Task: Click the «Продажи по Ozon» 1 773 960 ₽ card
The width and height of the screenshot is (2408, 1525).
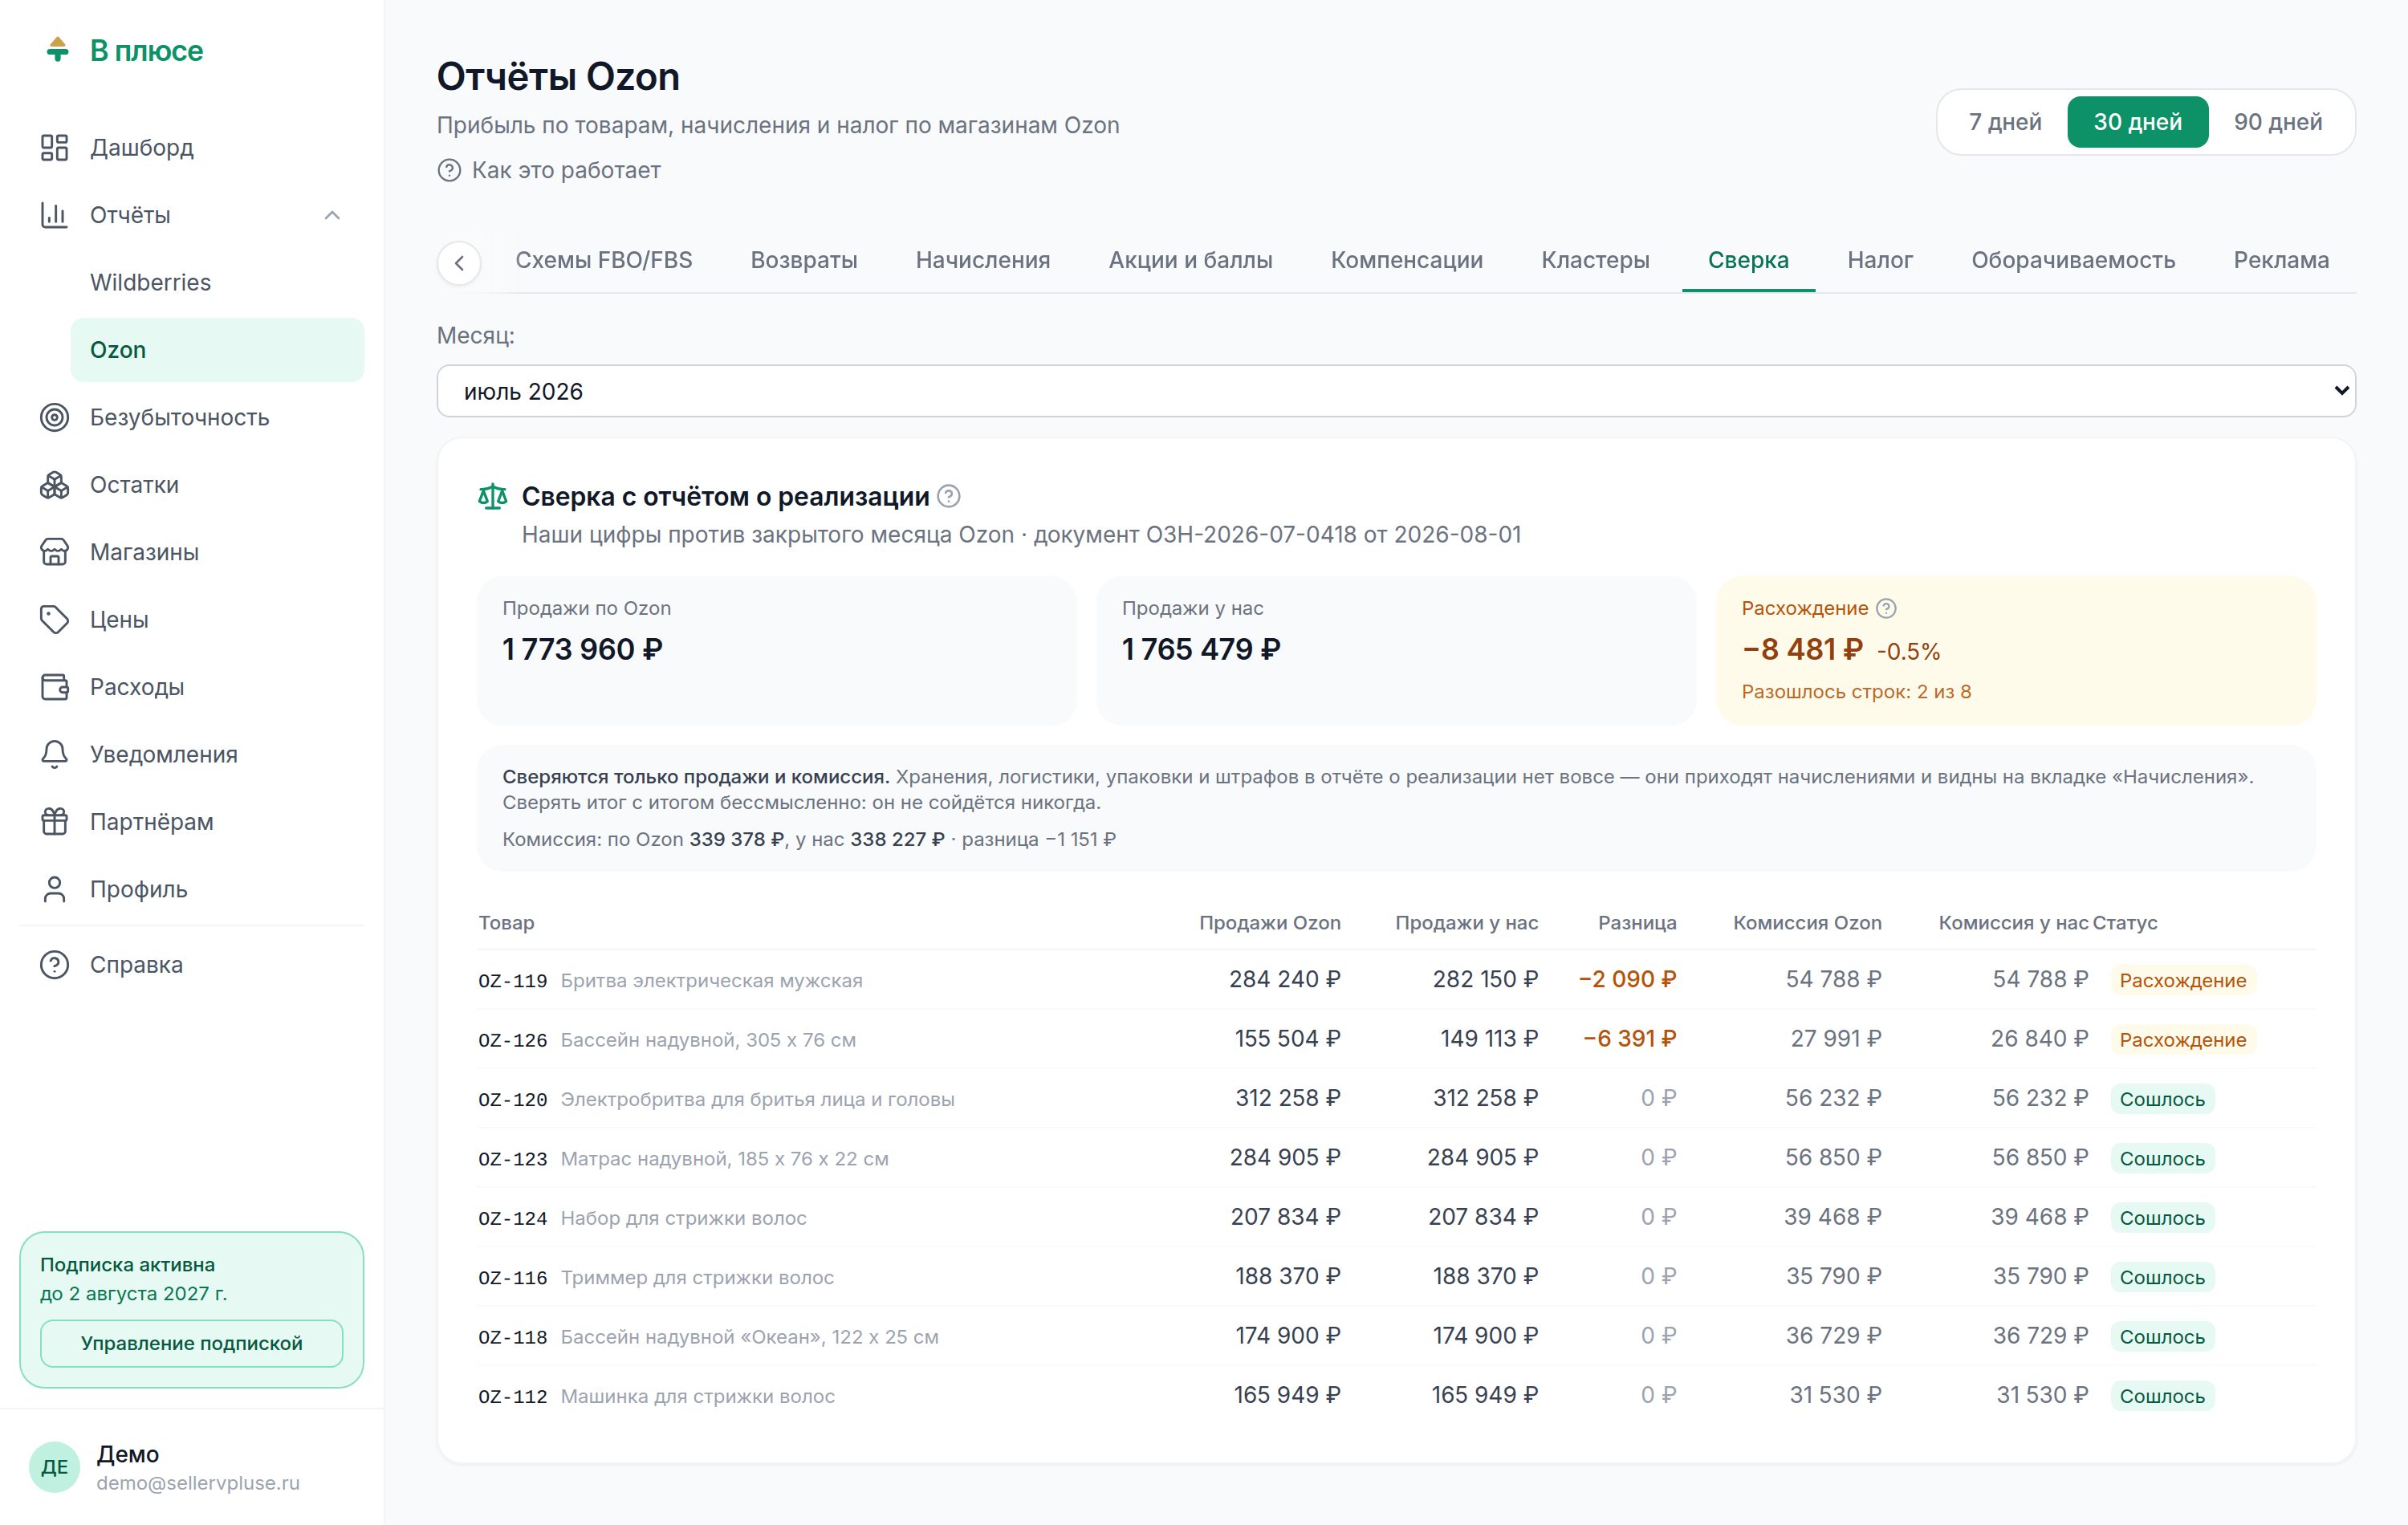Action: point(777,650)
